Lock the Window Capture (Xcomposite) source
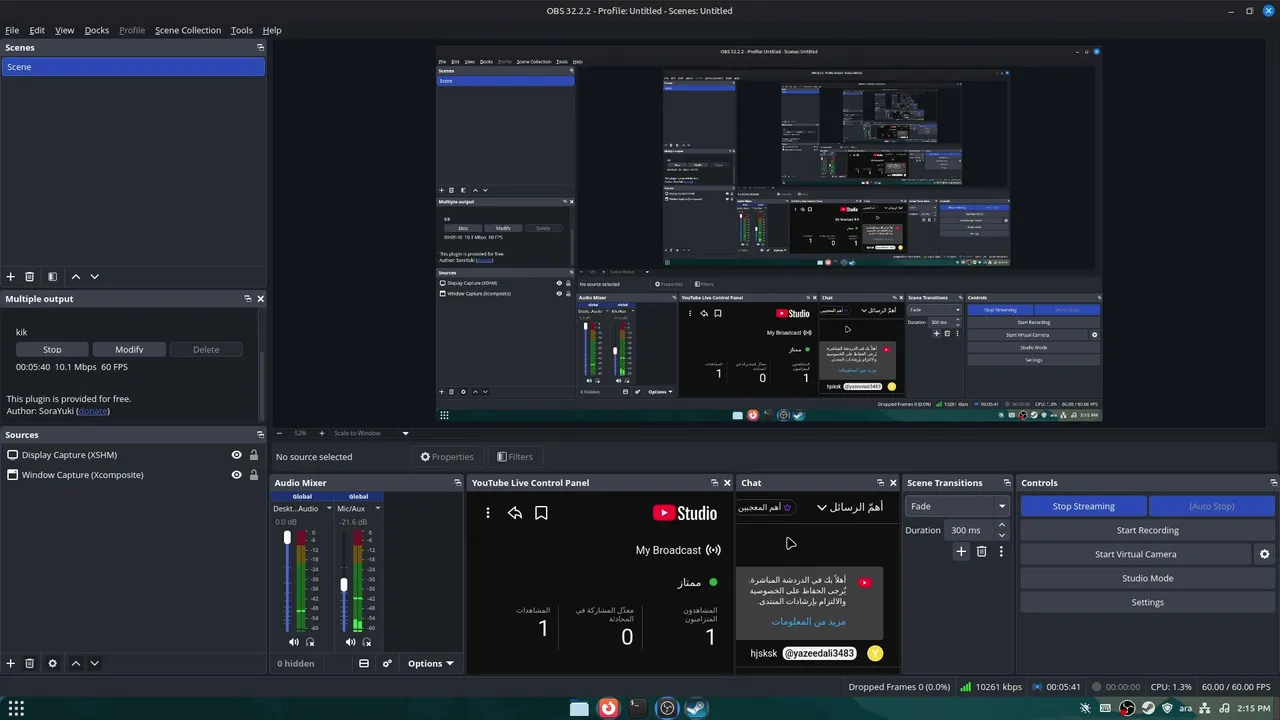Image resolution: width=1280 pixels, height=720 pixels. (x=254, y=475)
